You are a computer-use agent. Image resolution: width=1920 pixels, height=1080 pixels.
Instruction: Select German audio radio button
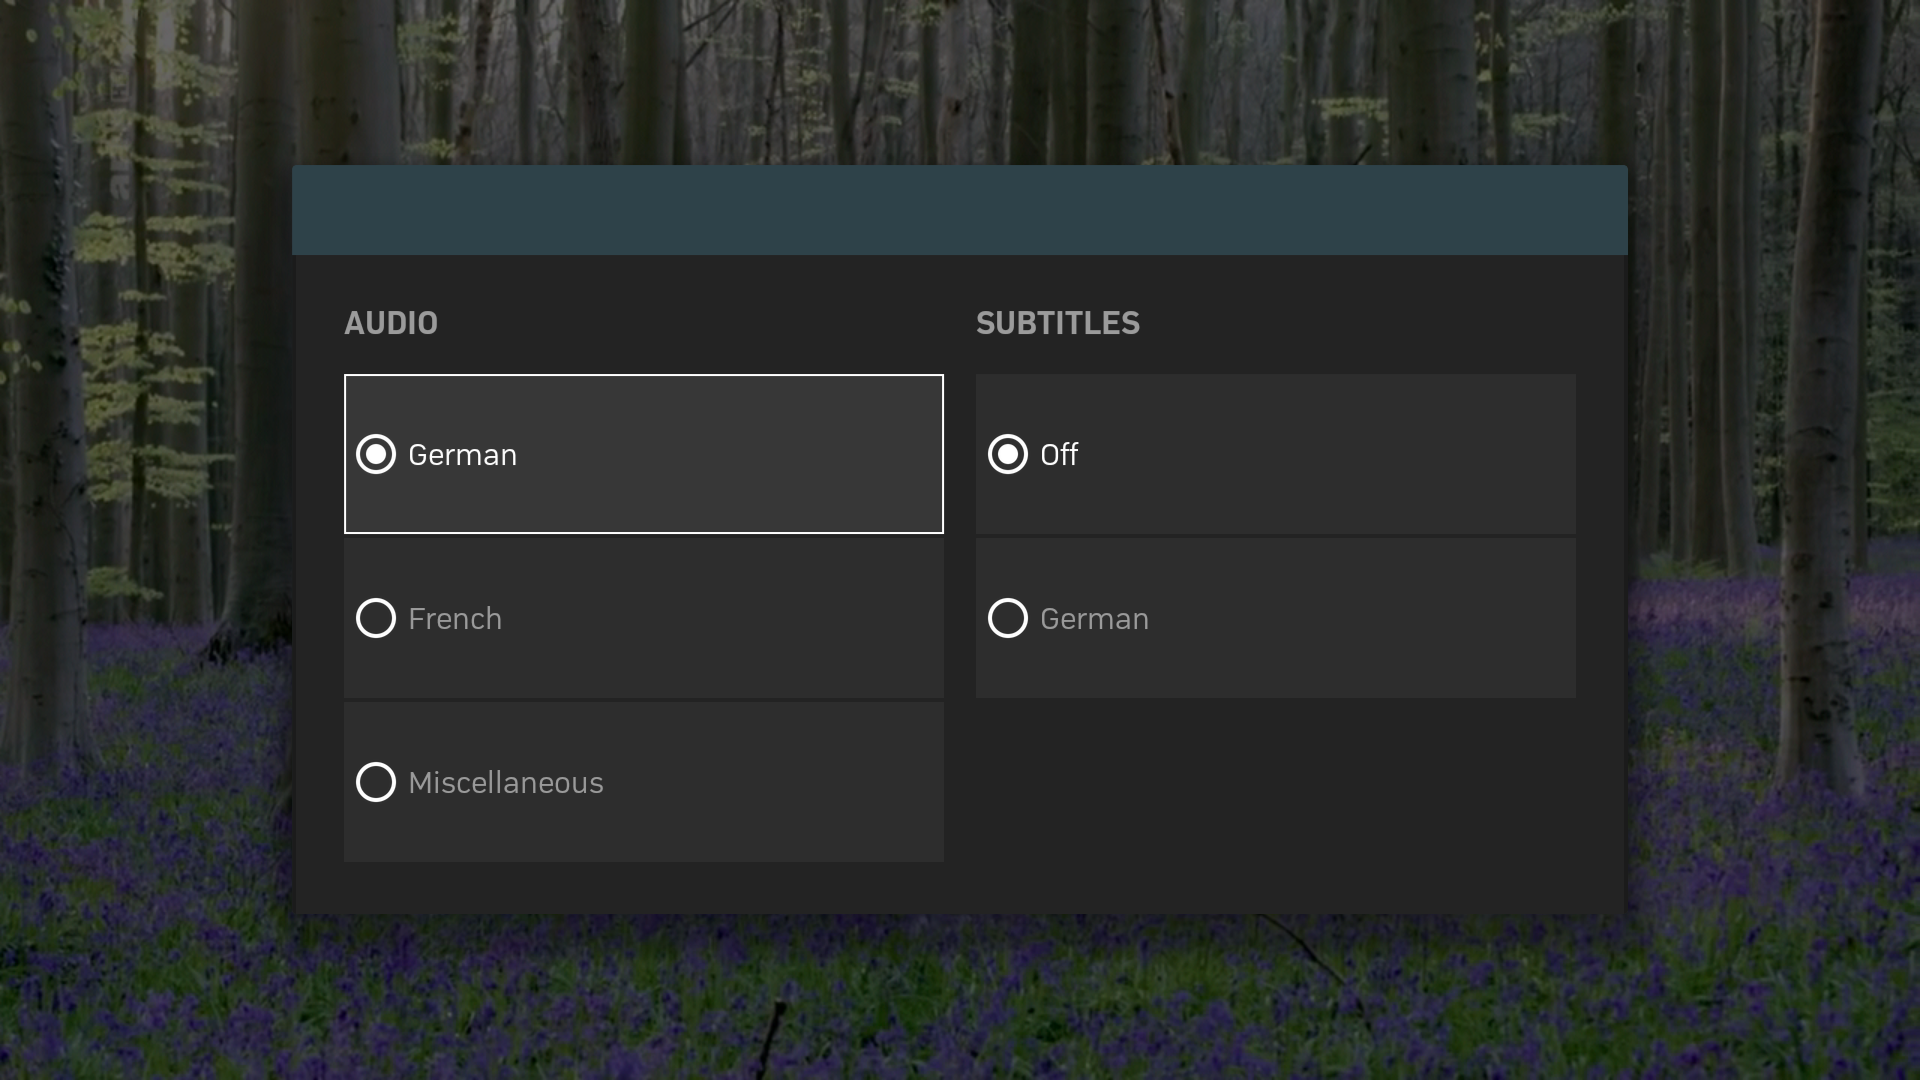[x=644, y=454]
